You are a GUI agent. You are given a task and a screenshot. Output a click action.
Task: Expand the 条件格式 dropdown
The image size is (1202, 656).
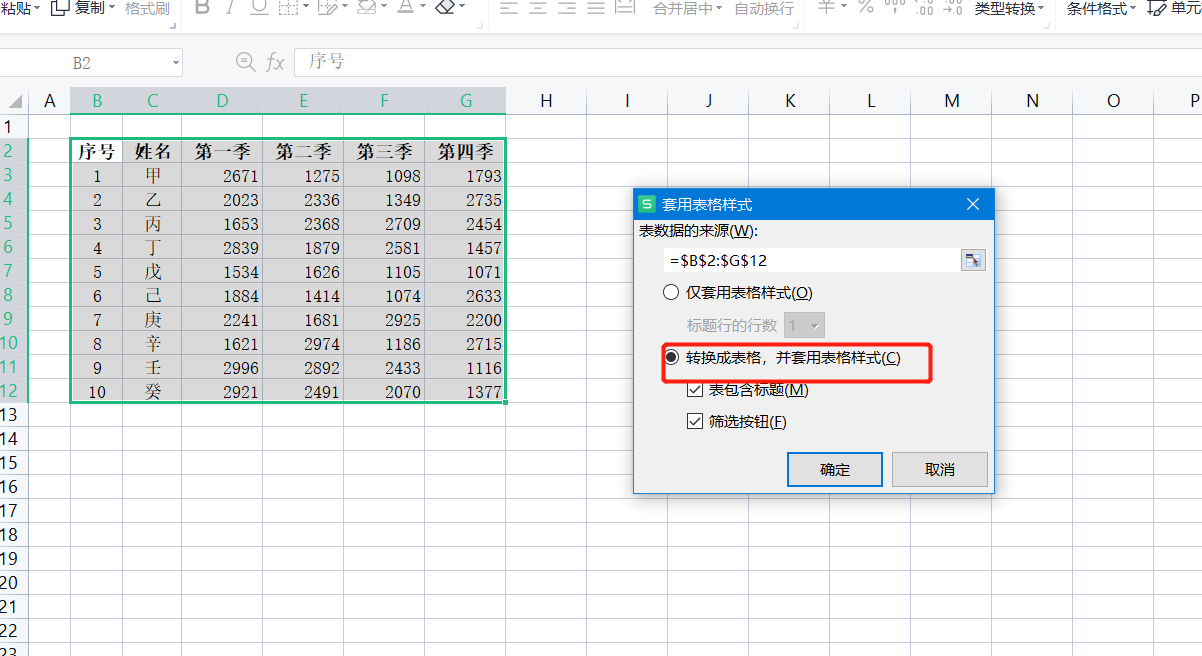click(x=1101, y=9)
